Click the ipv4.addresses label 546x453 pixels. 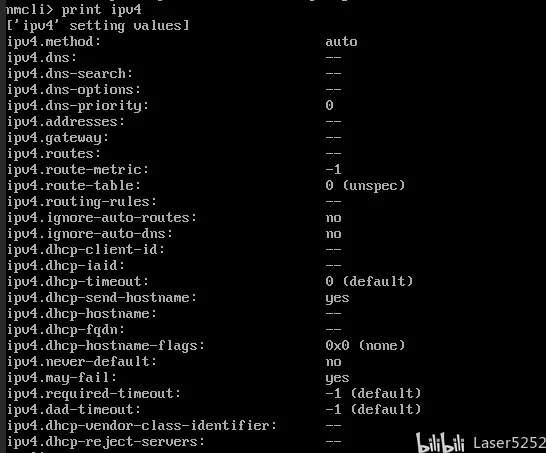tap(66, 122)
